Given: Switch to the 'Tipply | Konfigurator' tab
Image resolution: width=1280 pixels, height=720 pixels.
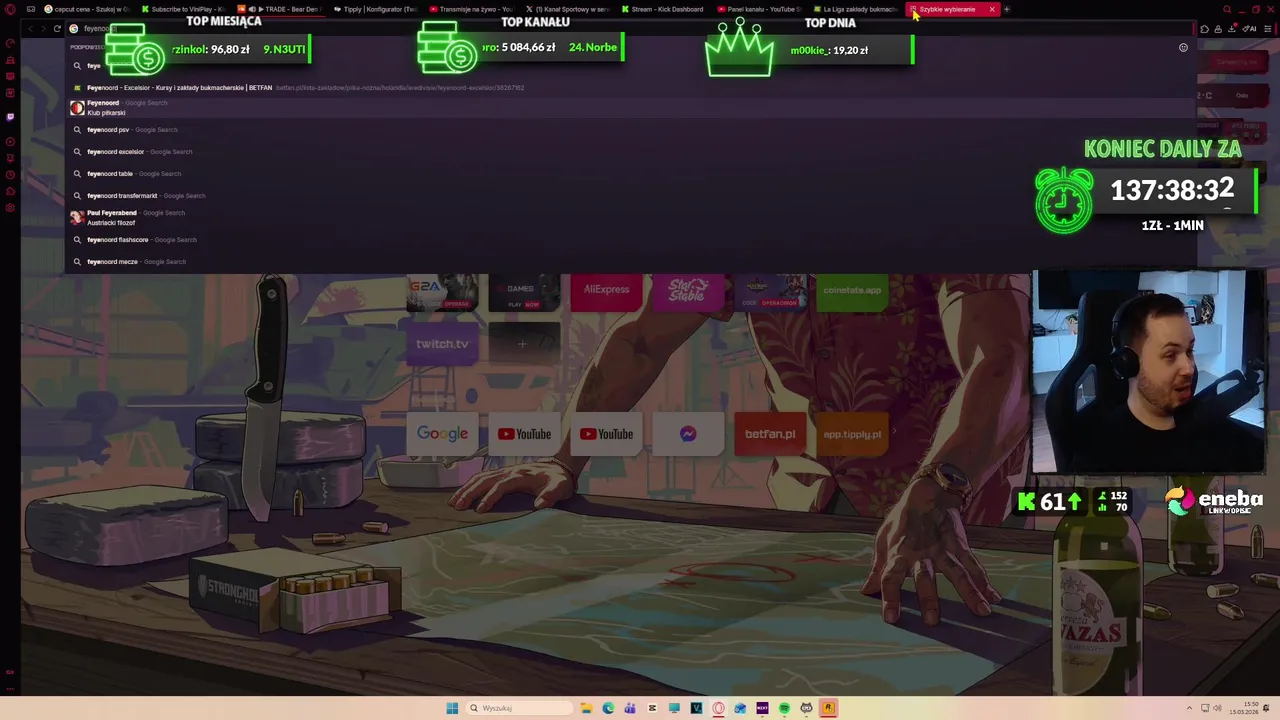Looking at the screenshot, I should pos(376,9).
